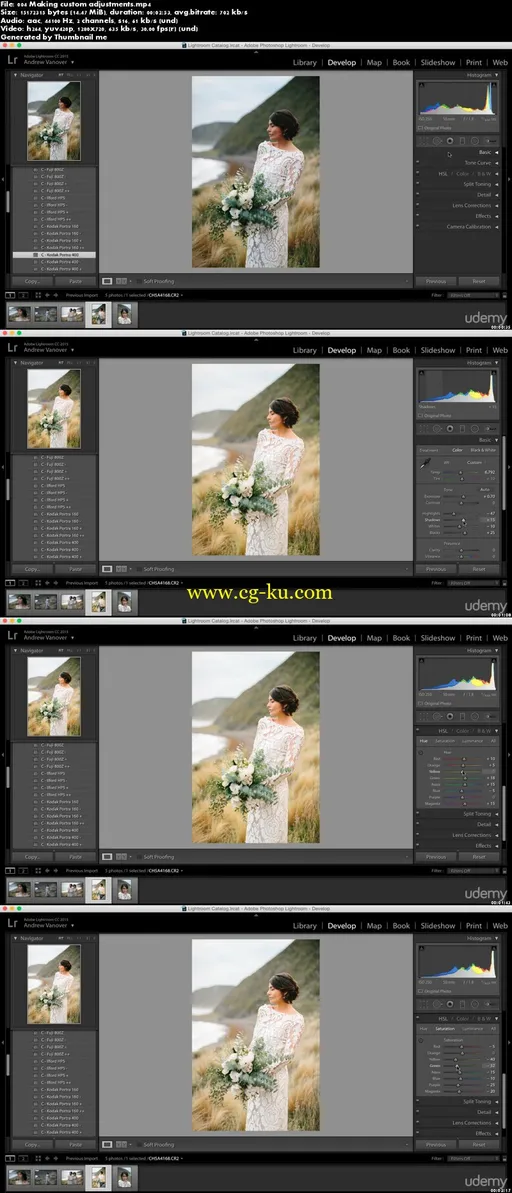Switch to Saturation tab in third frame HSL
The width and height of the screenshot is (512, 1193).
click(x=445, y=741)
